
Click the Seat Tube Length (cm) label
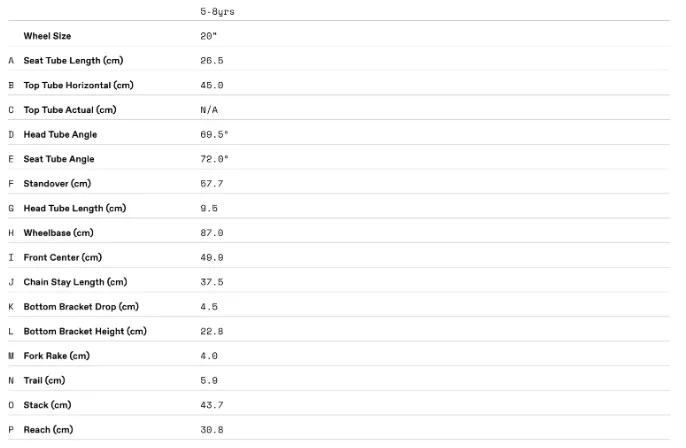74,60
